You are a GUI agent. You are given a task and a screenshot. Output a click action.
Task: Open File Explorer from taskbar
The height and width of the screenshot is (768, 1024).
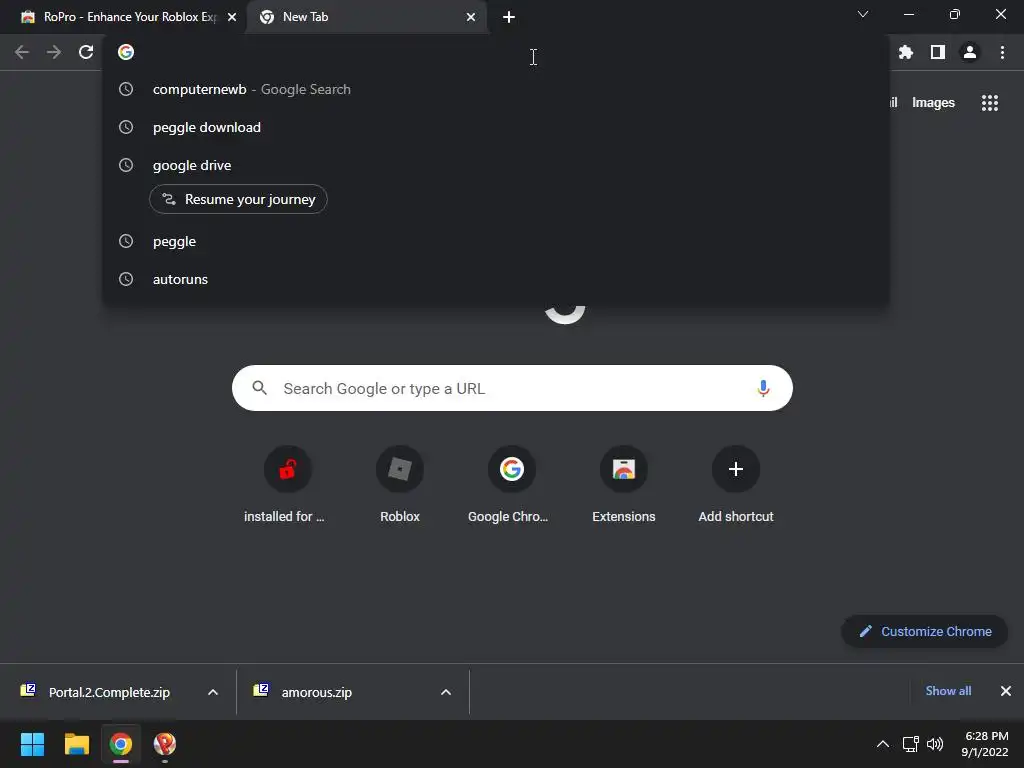coord(76,744)
